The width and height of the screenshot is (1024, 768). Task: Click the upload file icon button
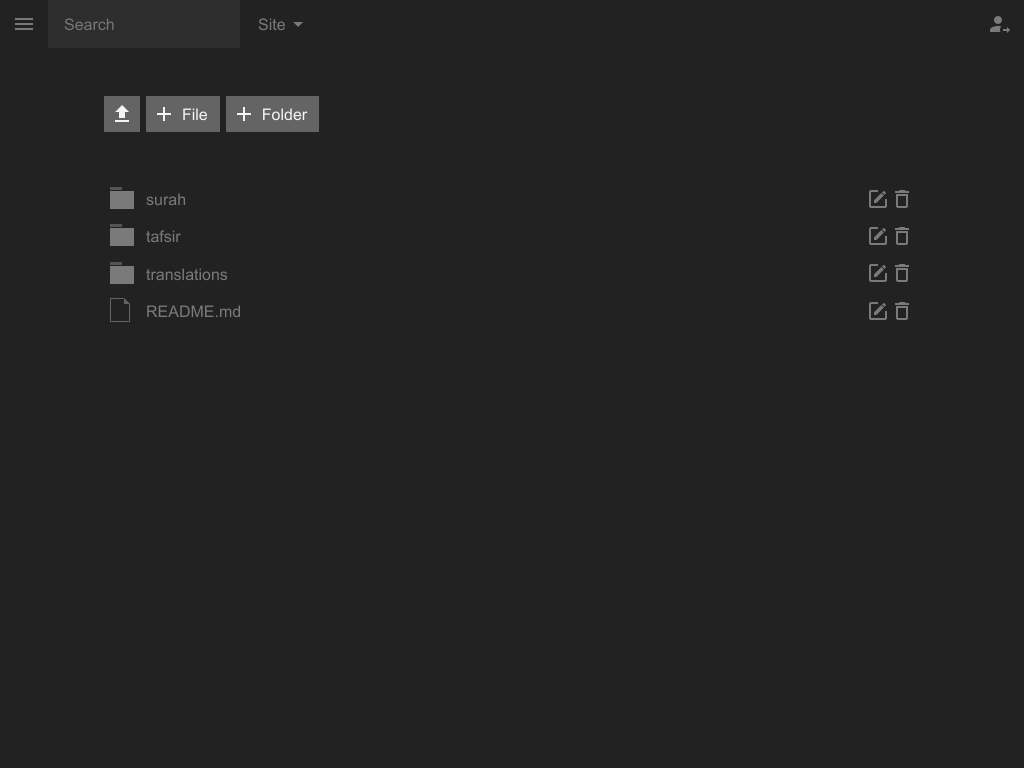pos(122,114)
